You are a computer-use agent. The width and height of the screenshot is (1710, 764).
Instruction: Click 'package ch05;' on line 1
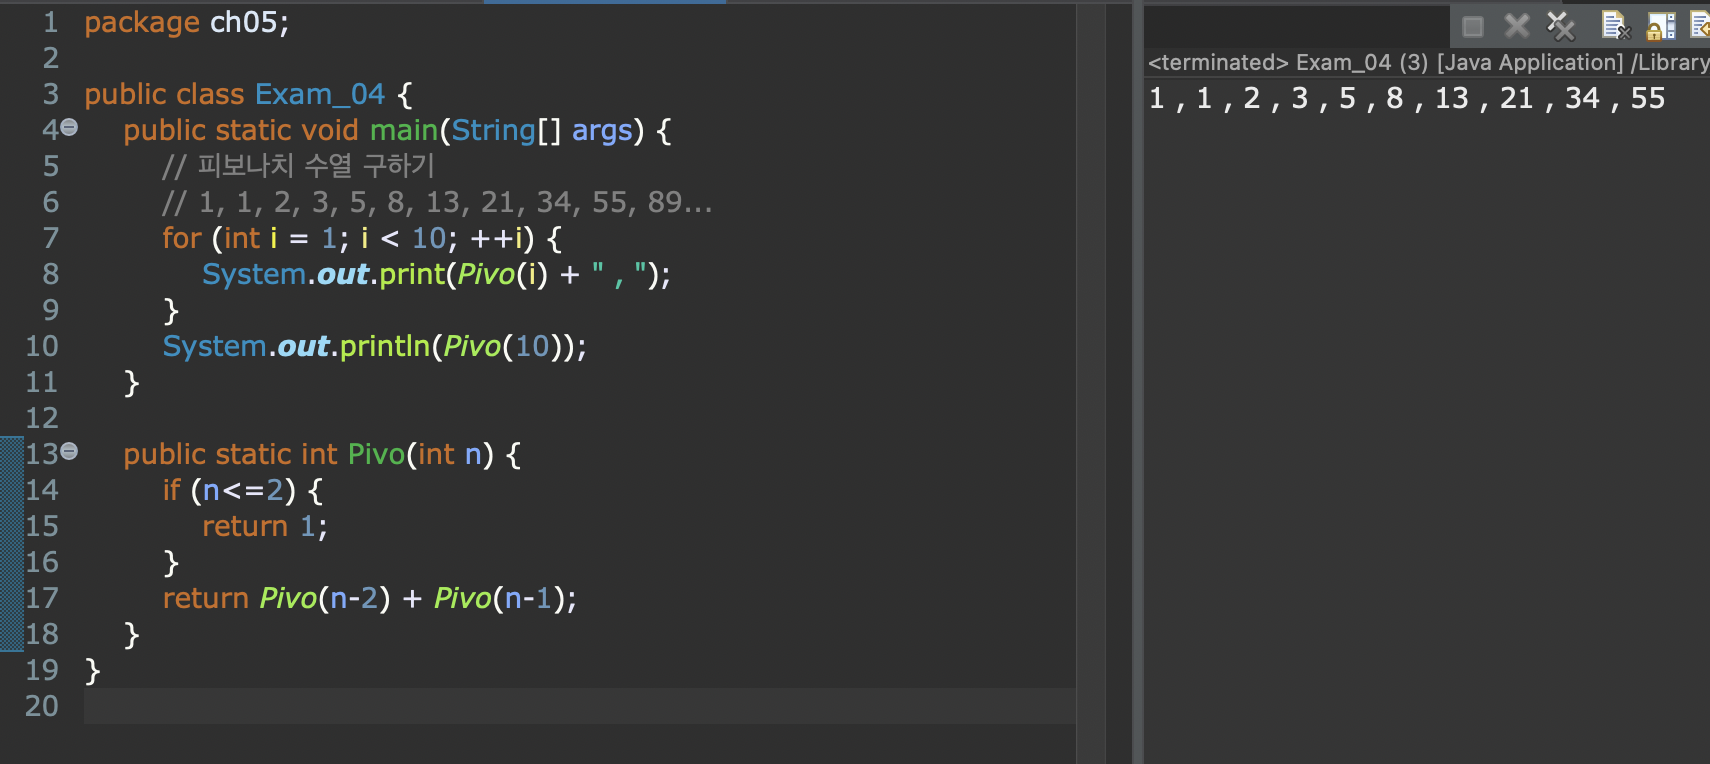187,22
